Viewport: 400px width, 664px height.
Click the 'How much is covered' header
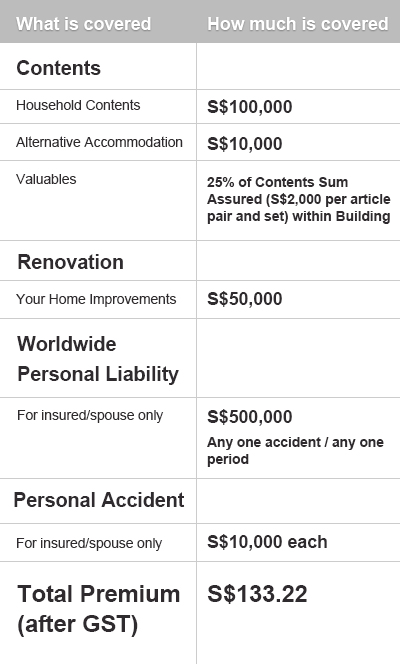click(x=298, y=24)
